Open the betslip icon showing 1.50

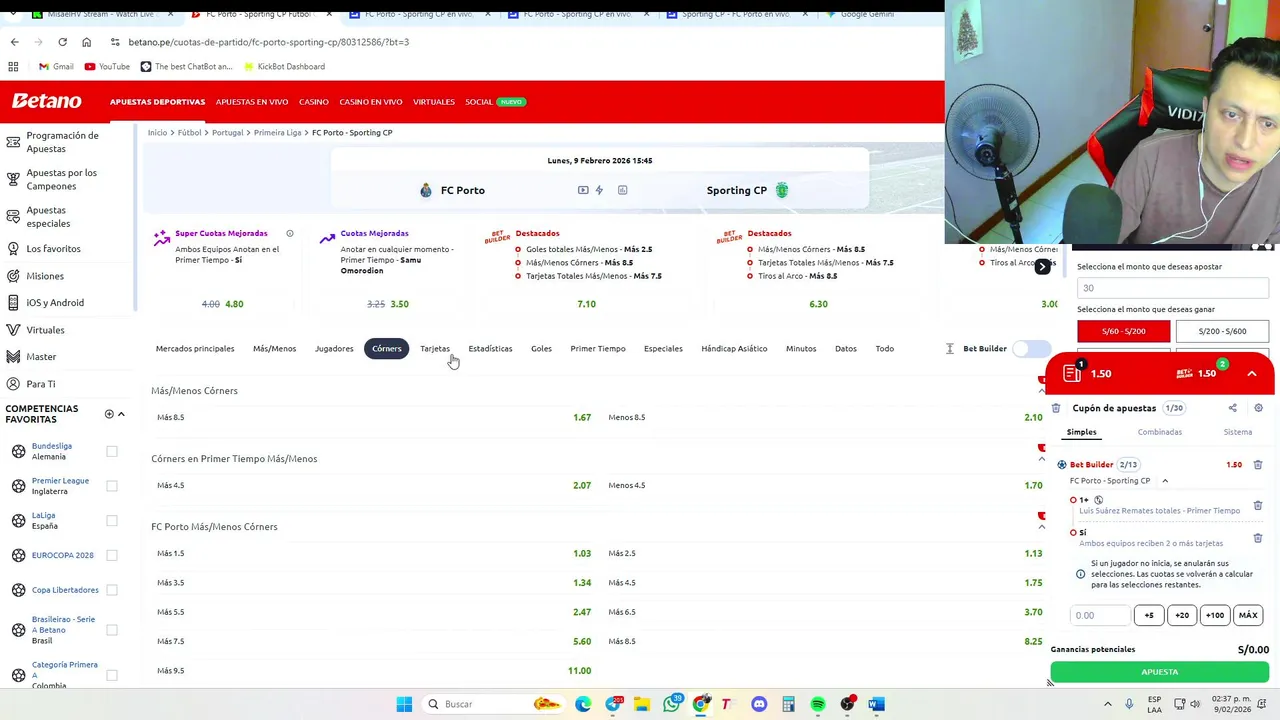coord(1073,373)
